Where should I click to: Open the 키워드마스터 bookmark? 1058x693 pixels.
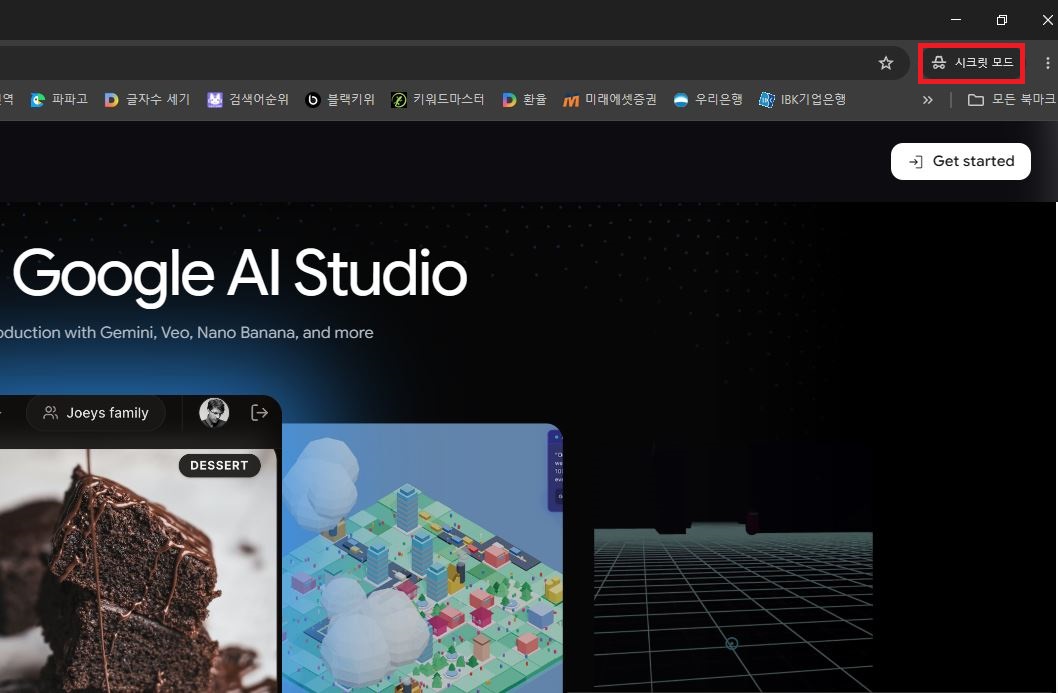pos(438,100)
